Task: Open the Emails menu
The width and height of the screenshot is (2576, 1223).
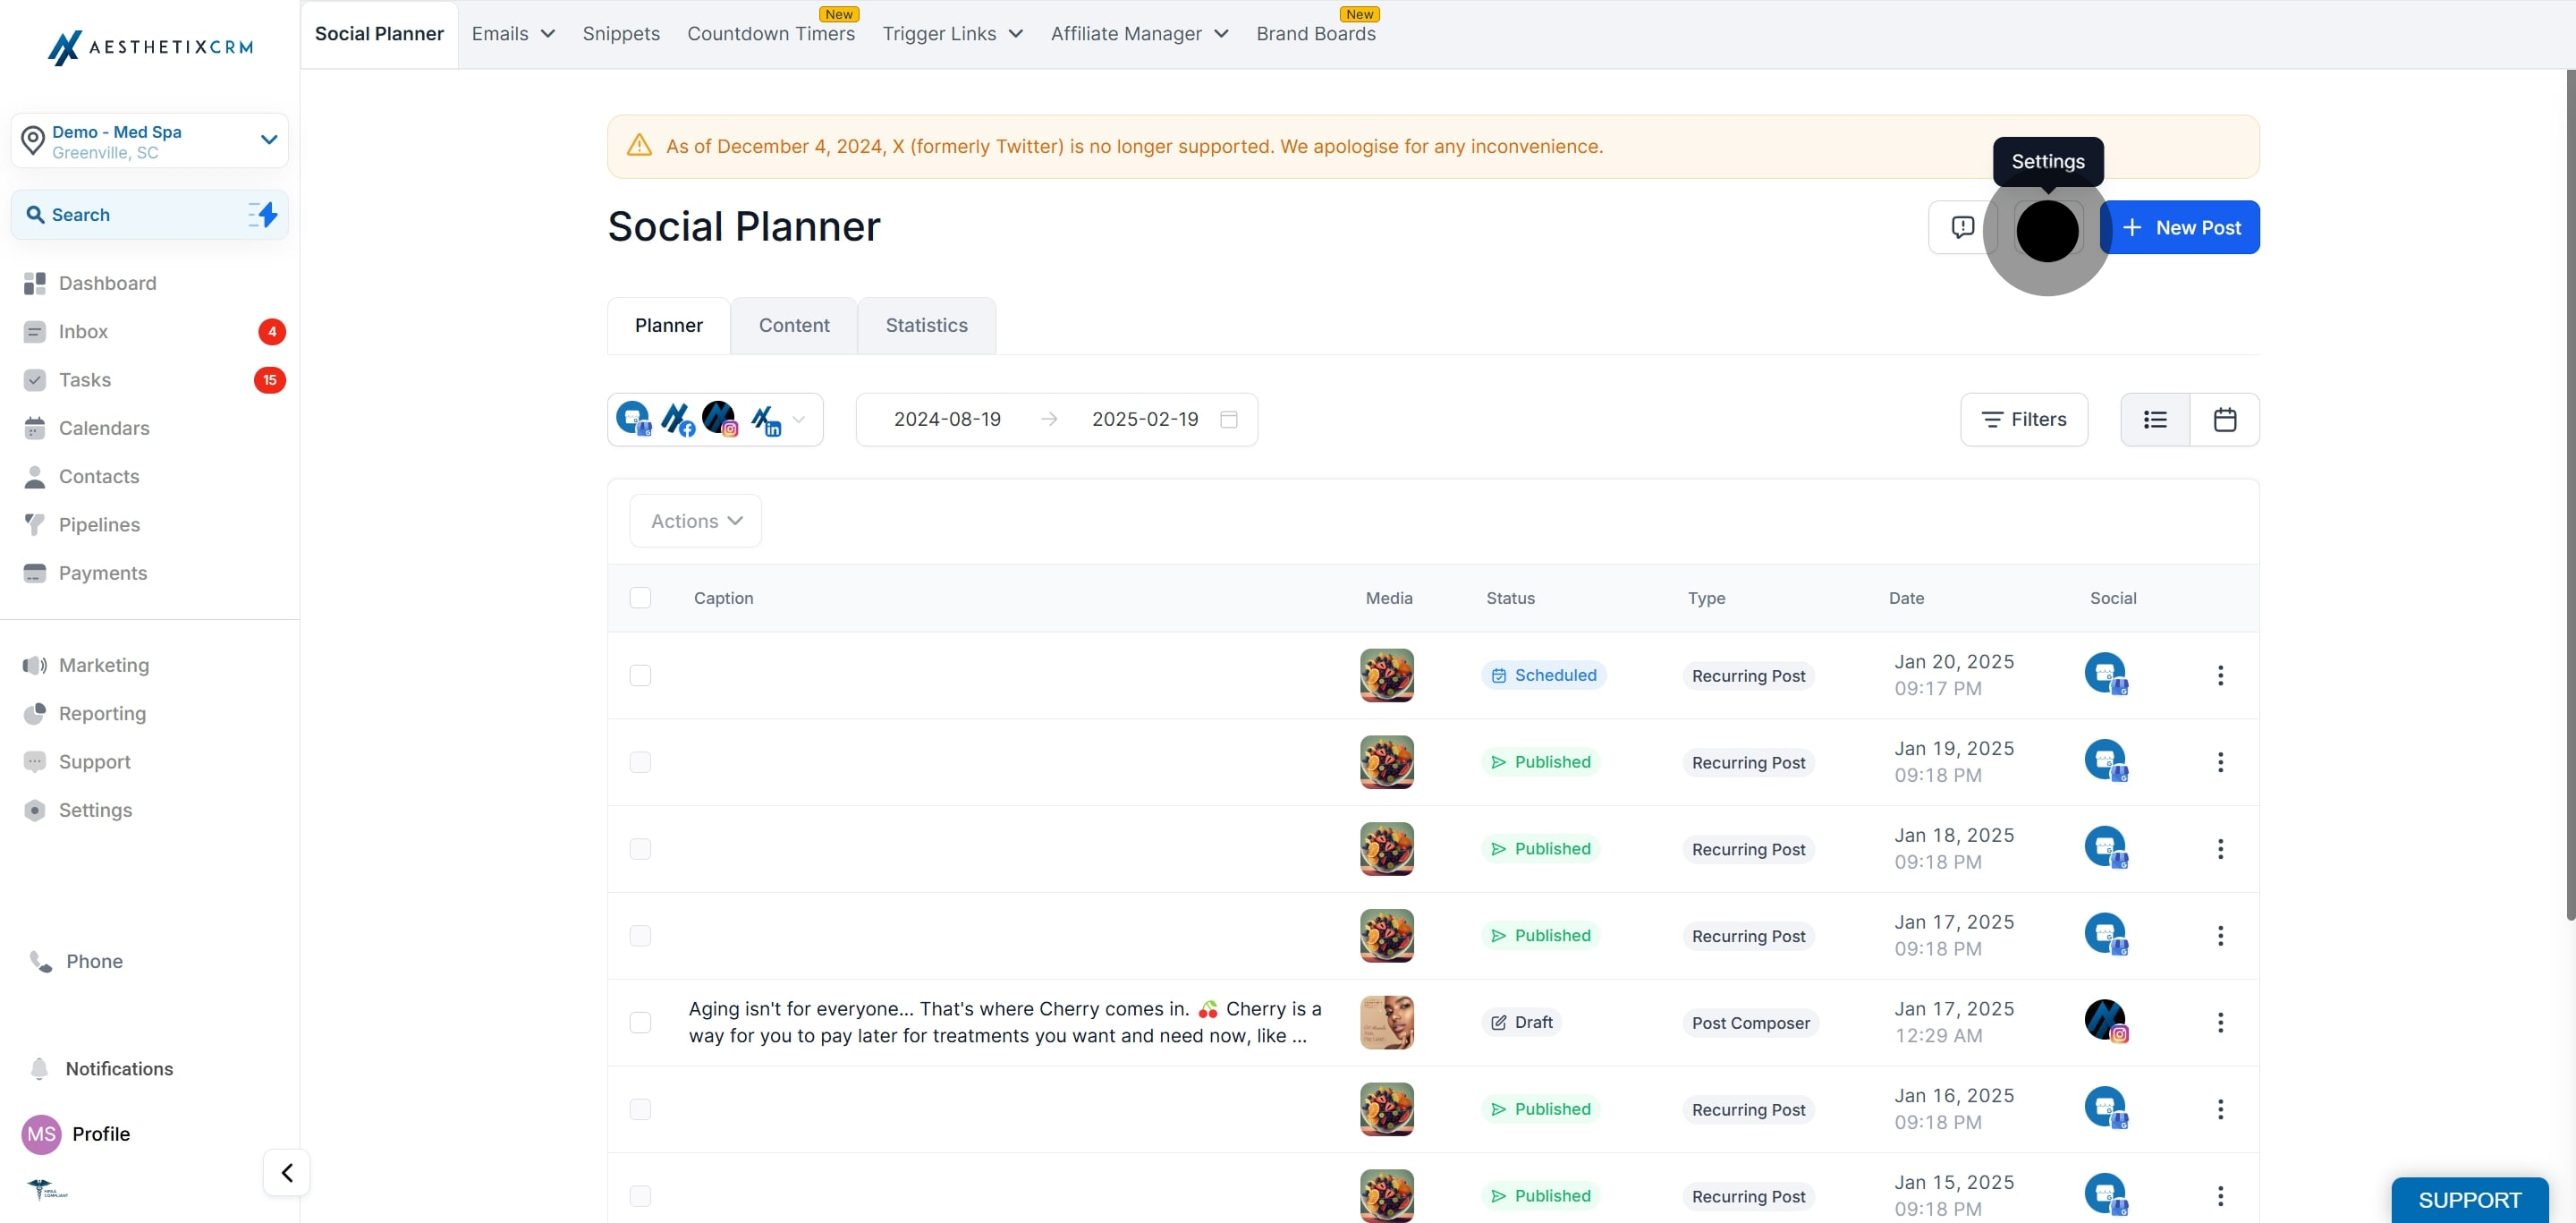Action: (513, 34)
